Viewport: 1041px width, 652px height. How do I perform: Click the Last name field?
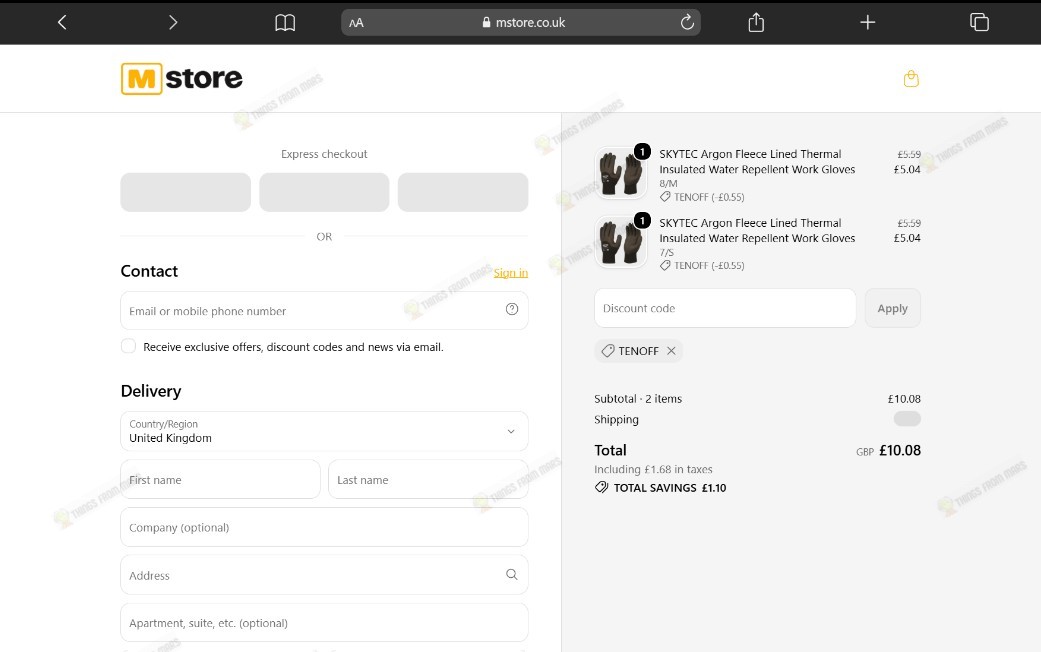[x=428, y=479]
